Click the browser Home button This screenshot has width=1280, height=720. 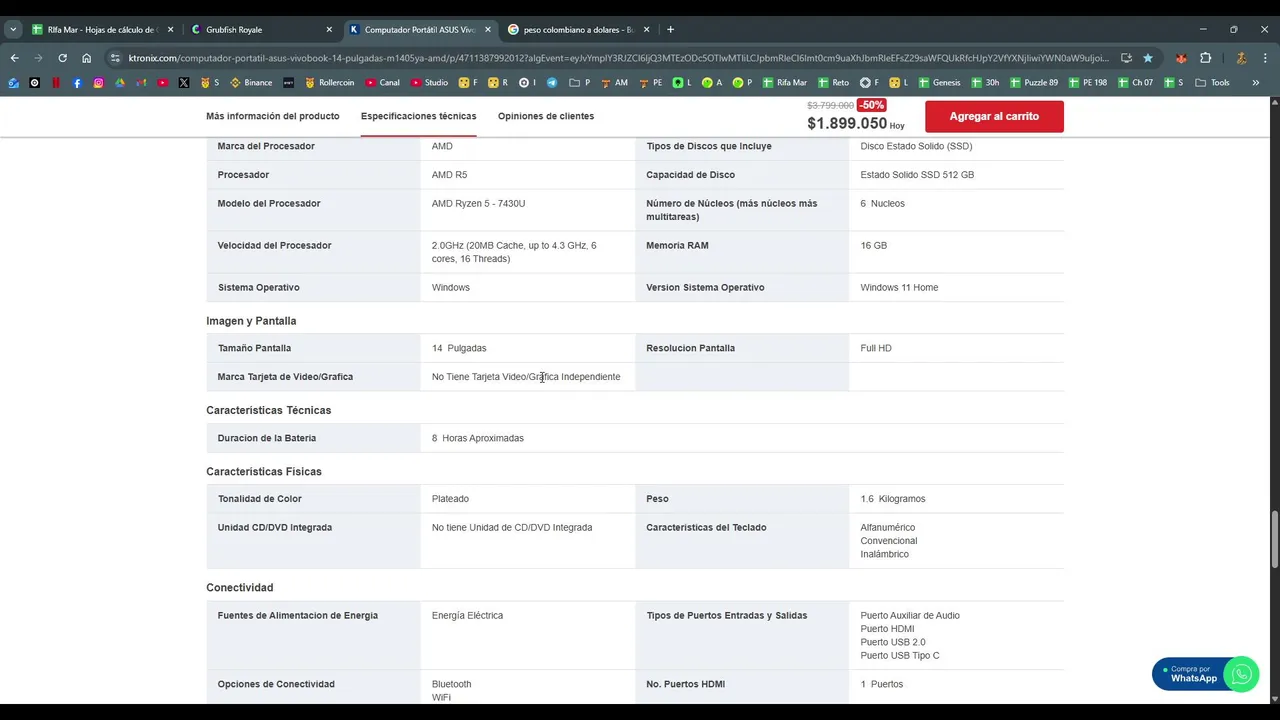pos(87,58)
